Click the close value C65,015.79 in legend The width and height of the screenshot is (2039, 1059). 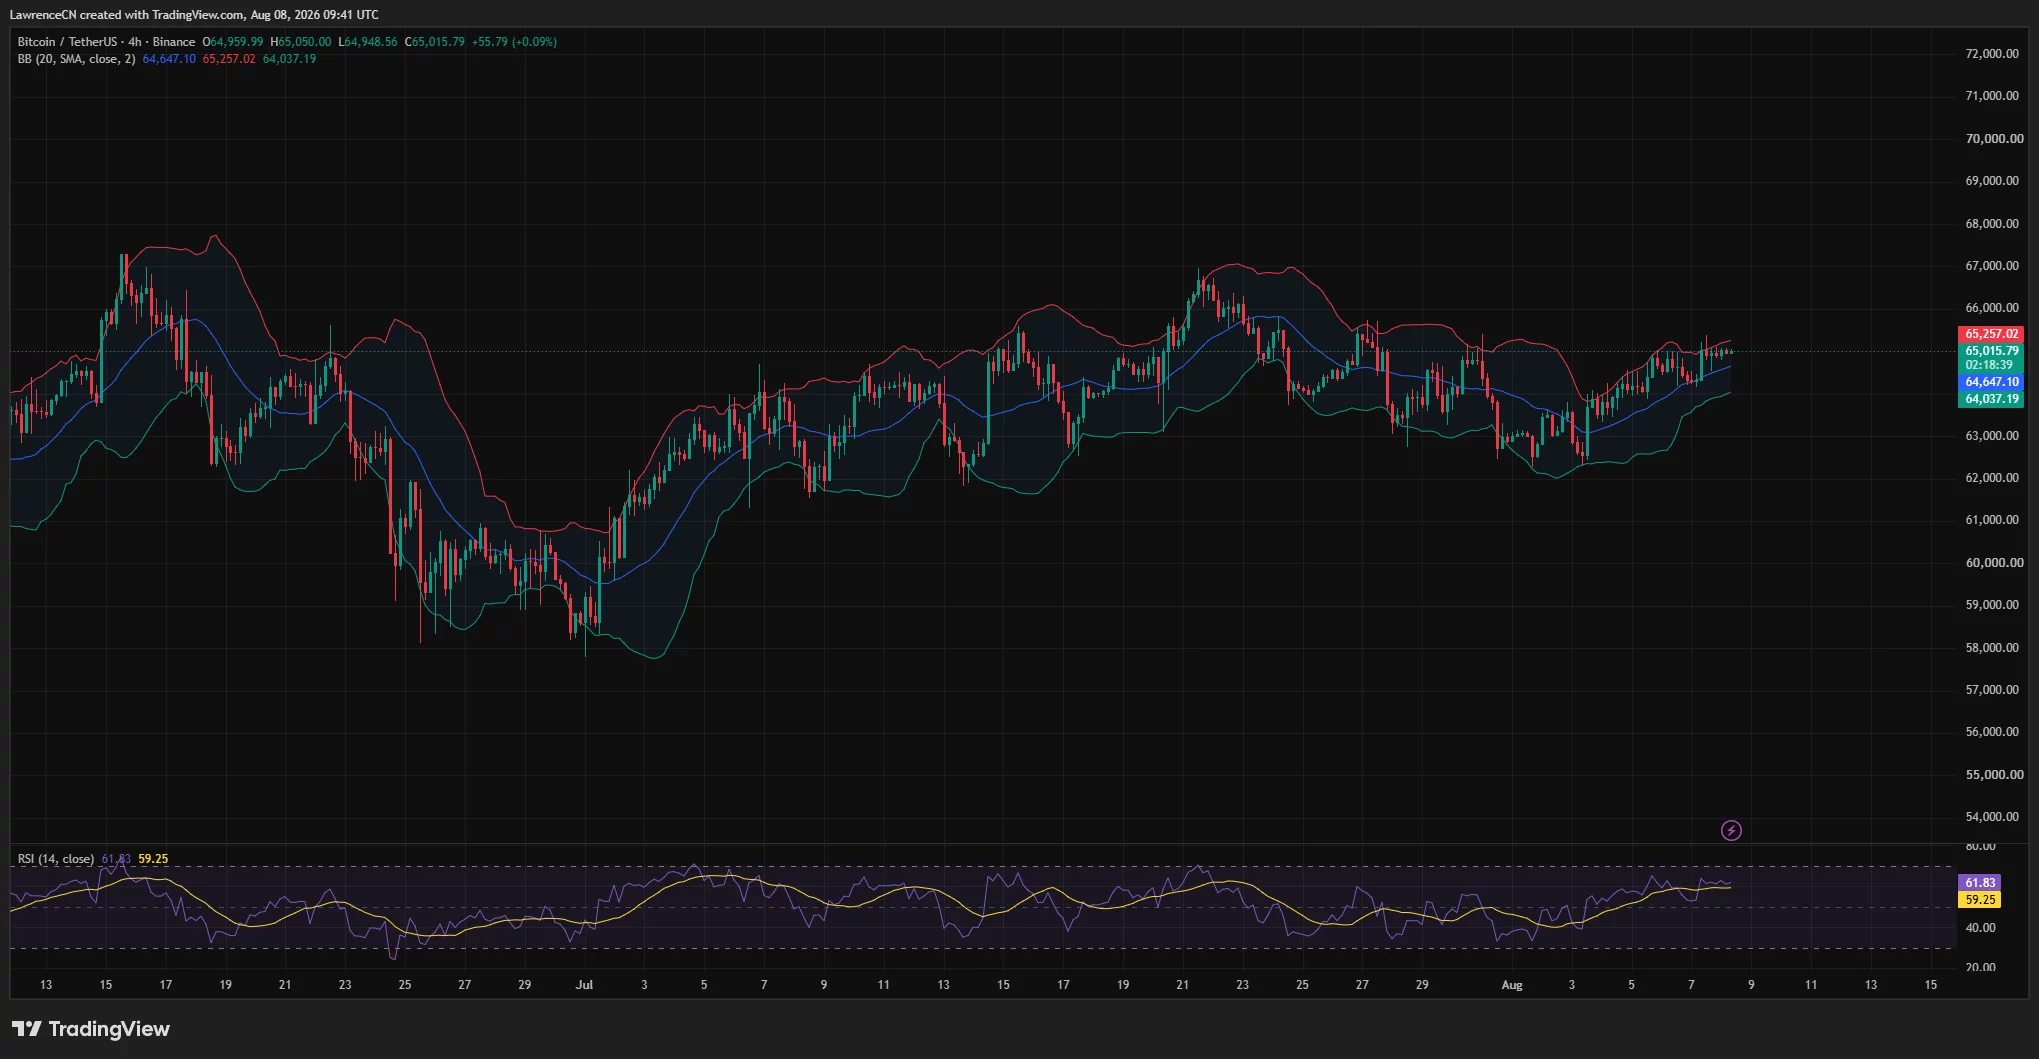pyautogui.click(x=435, y=42)
